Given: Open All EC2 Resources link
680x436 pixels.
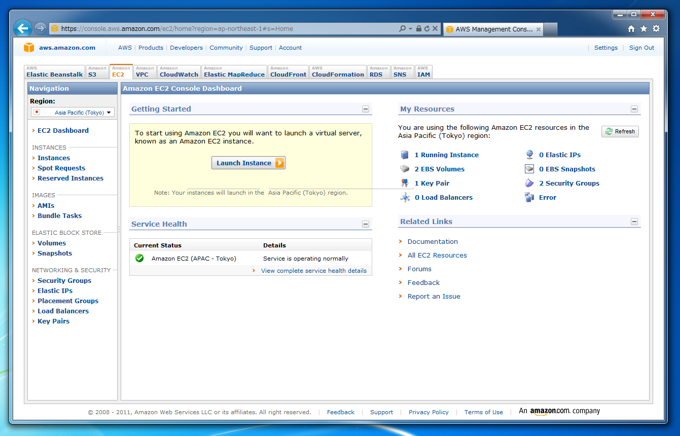Looking at the screenshot, I should coord(437,256).
